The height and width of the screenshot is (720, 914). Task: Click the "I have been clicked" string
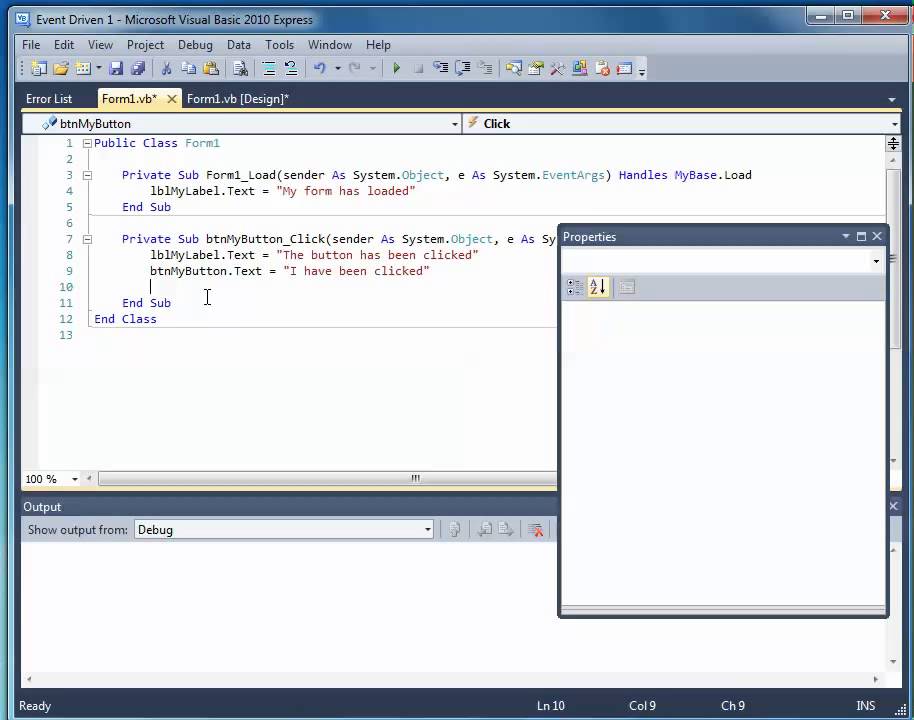(356, 271)
